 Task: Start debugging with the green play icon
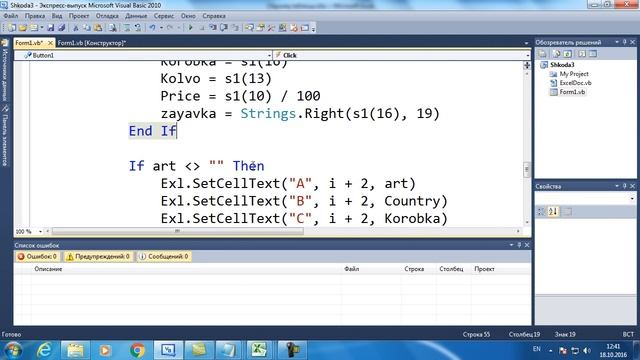click(190, 28)
